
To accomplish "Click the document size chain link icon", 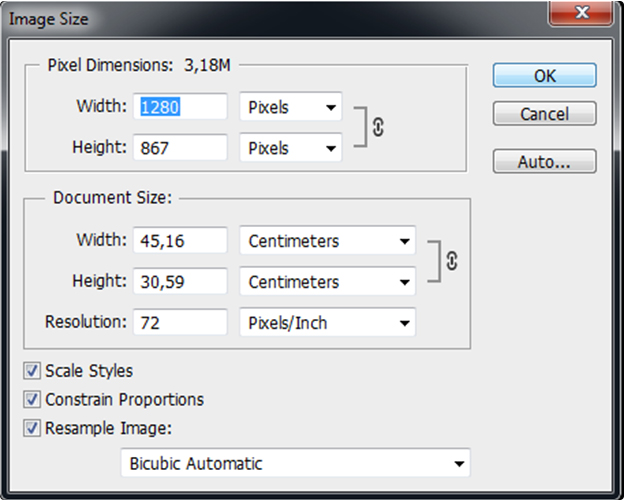I will pos(451,261).
